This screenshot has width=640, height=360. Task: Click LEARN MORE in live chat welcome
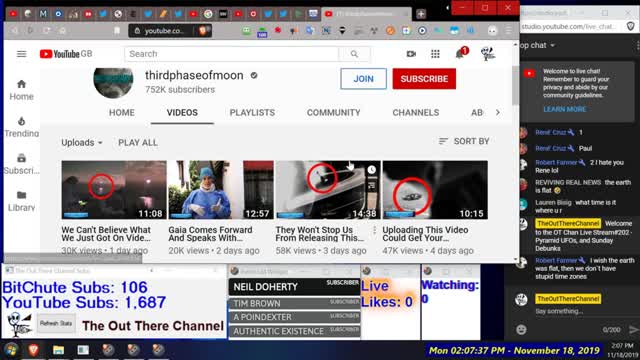(x=564, y=109)
